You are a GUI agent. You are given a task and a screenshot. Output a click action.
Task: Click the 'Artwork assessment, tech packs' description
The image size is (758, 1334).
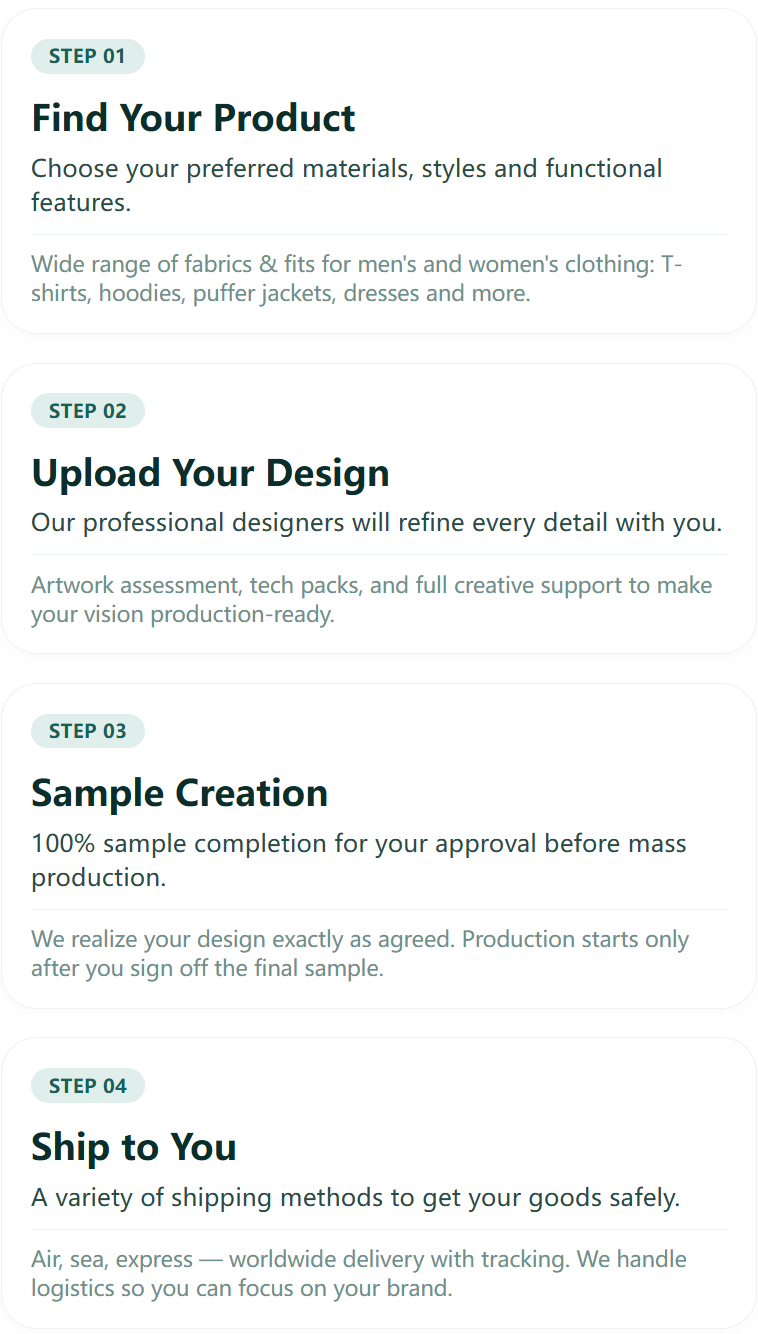pos(372,599)
